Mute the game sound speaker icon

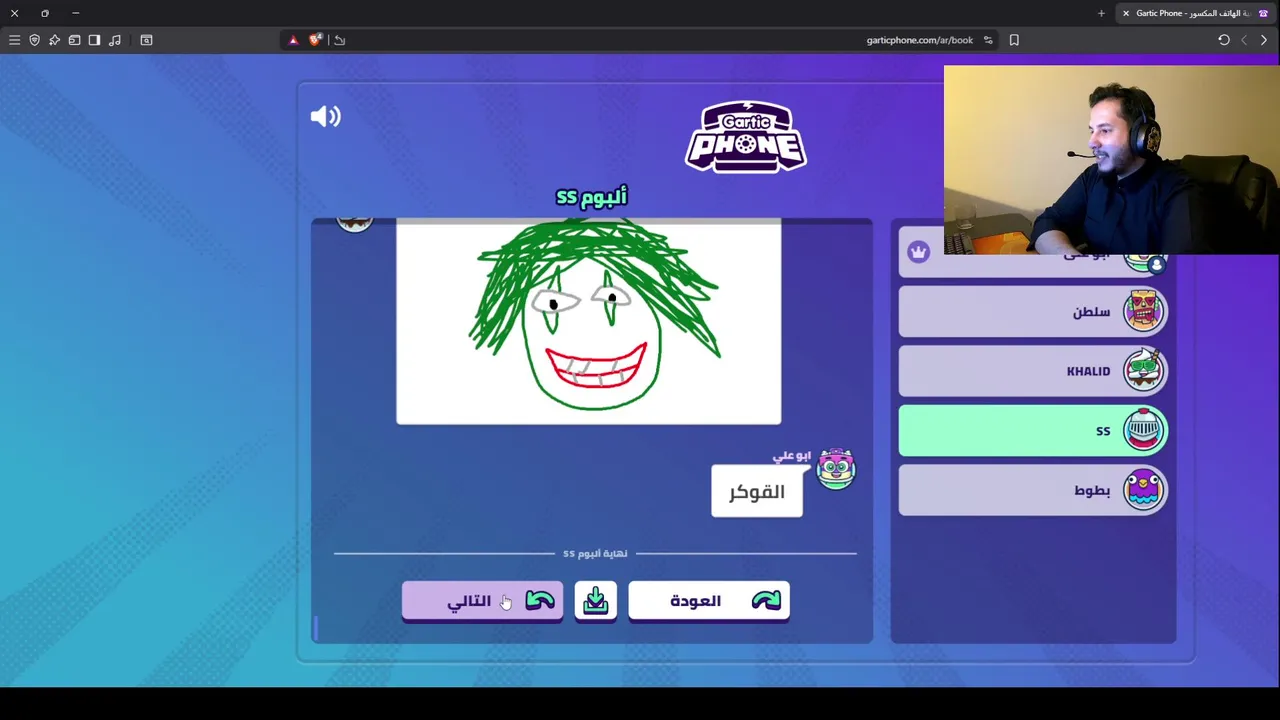(x=326, y=117)
